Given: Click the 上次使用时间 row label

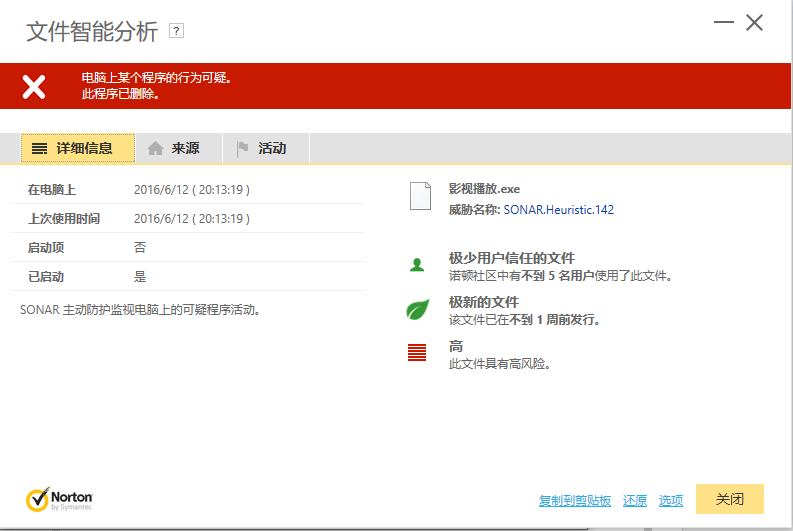Looking at the screenshot, I should point(64,219).
